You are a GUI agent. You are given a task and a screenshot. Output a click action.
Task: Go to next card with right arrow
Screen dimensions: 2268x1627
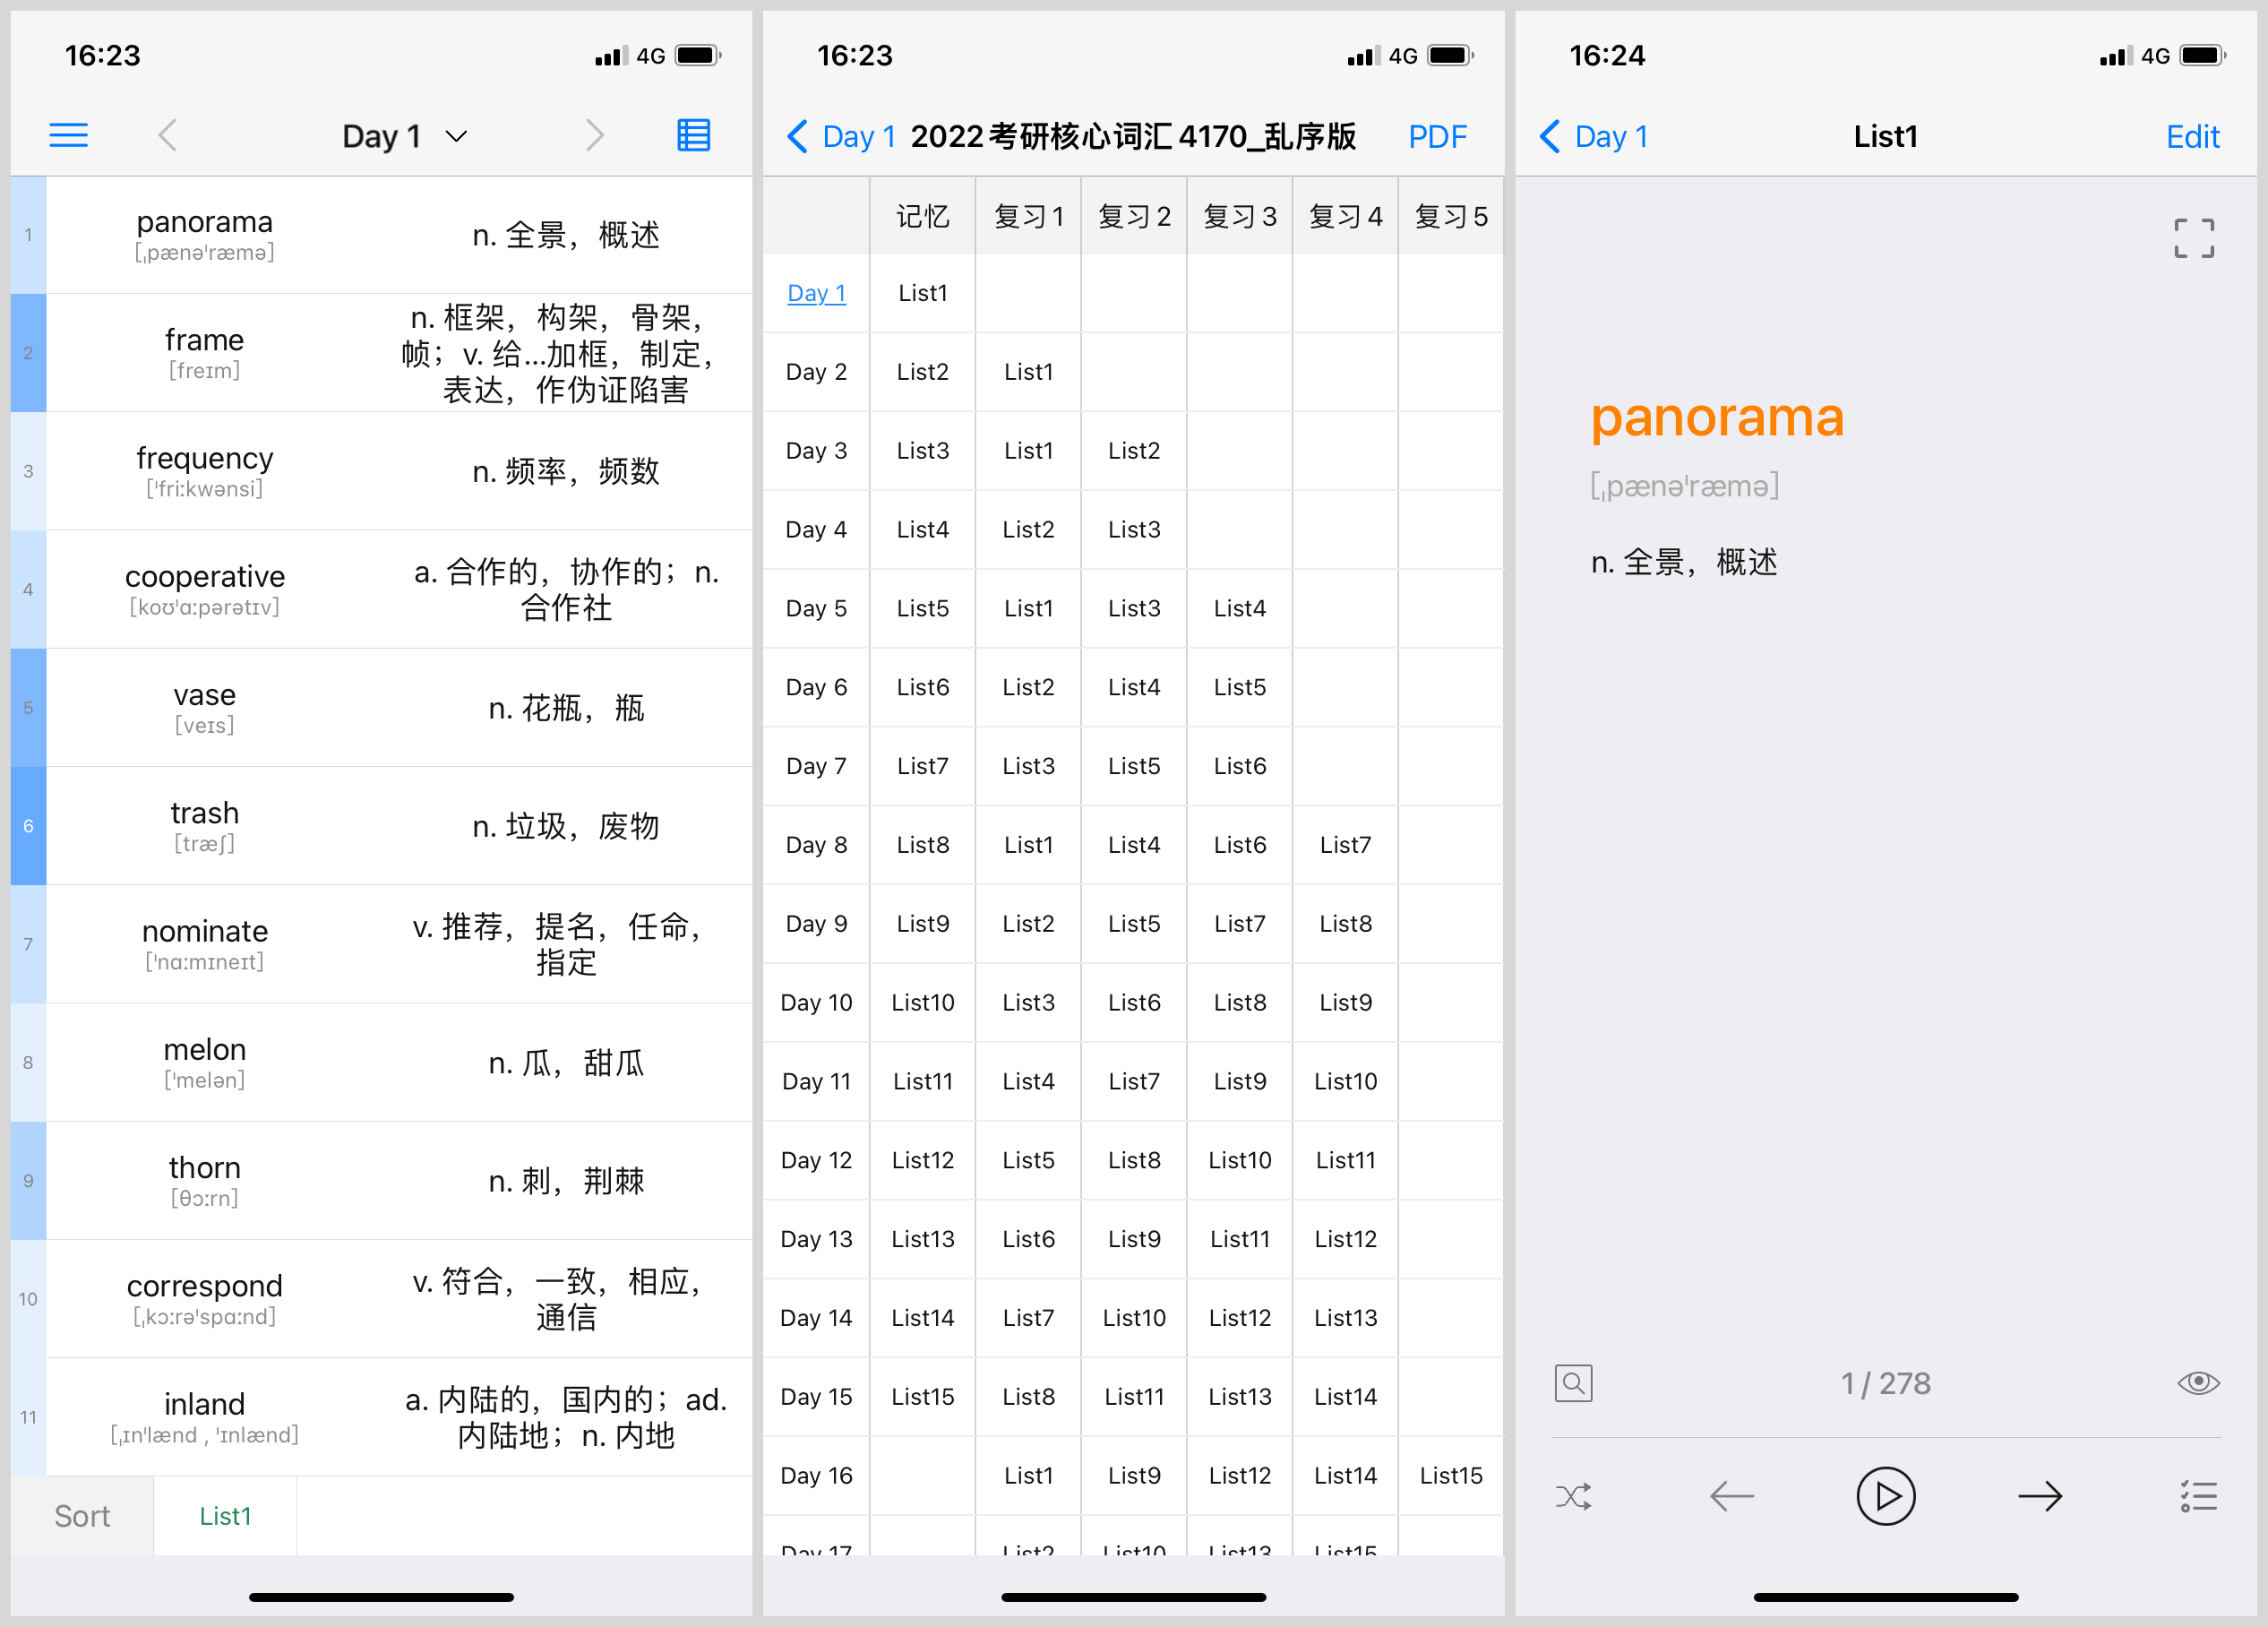coord(2040,1496)
